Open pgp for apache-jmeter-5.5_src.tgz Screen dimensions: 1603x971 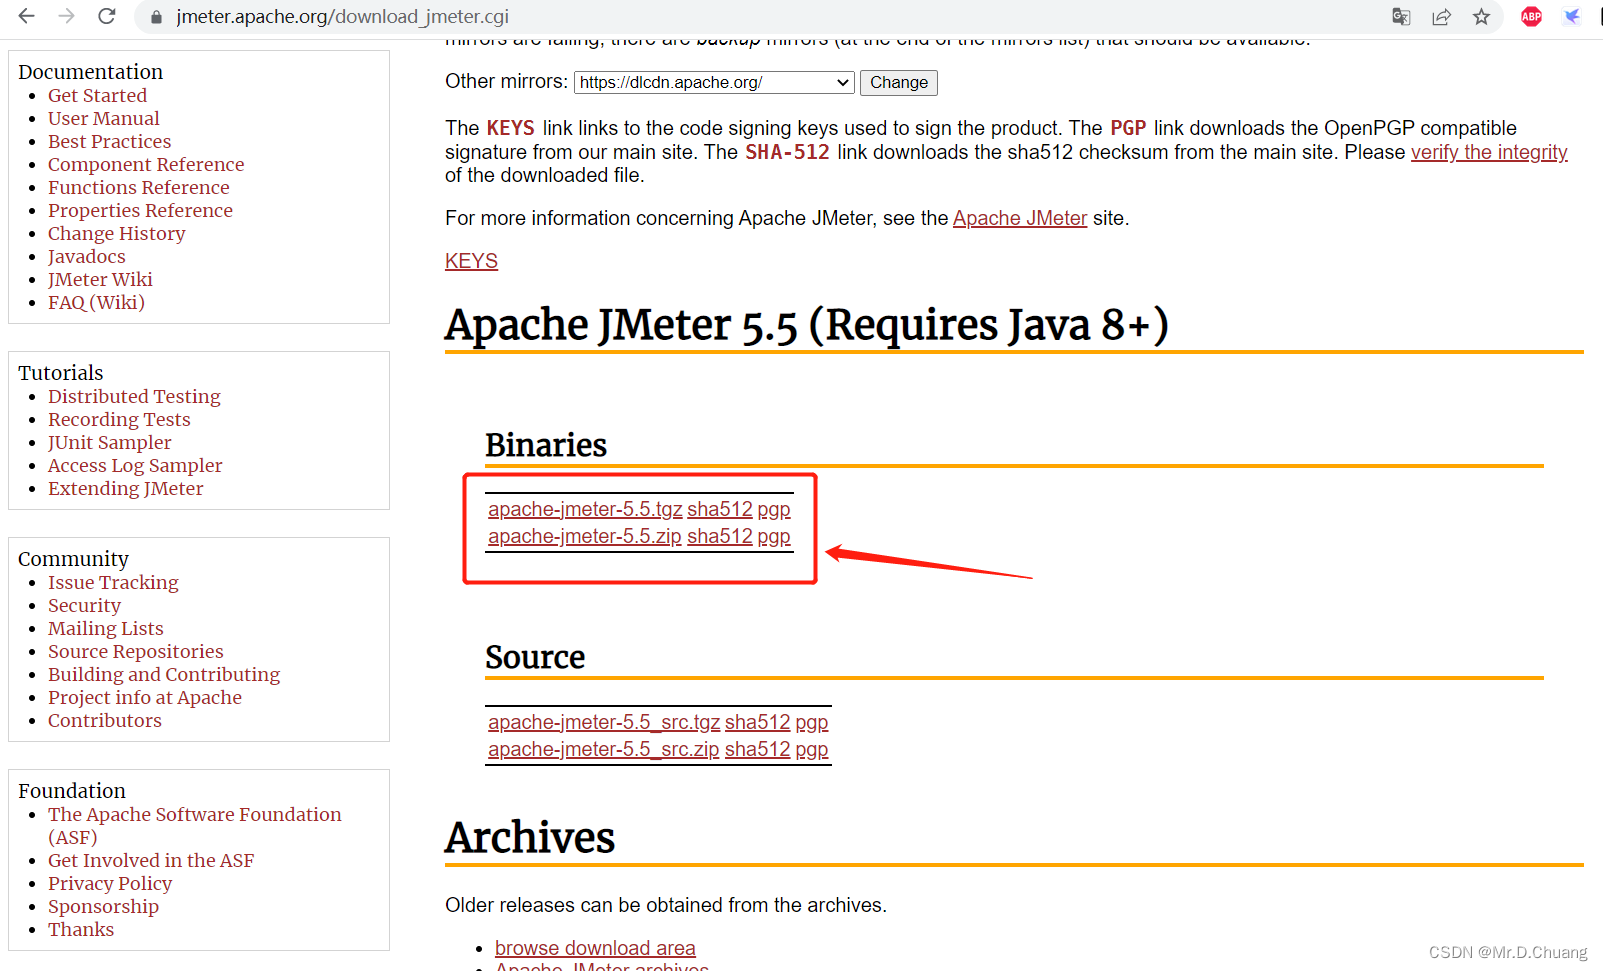click(x=812, y=722)
